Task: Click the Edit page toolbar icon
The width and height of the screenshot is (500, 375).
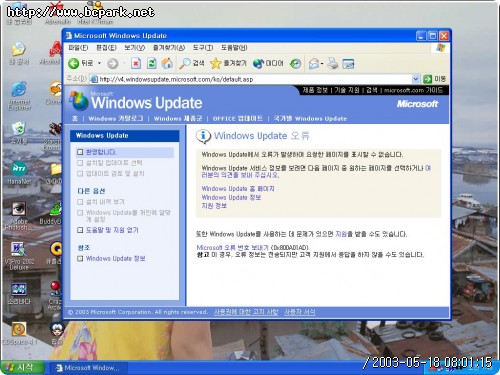Action: (348, 63)
